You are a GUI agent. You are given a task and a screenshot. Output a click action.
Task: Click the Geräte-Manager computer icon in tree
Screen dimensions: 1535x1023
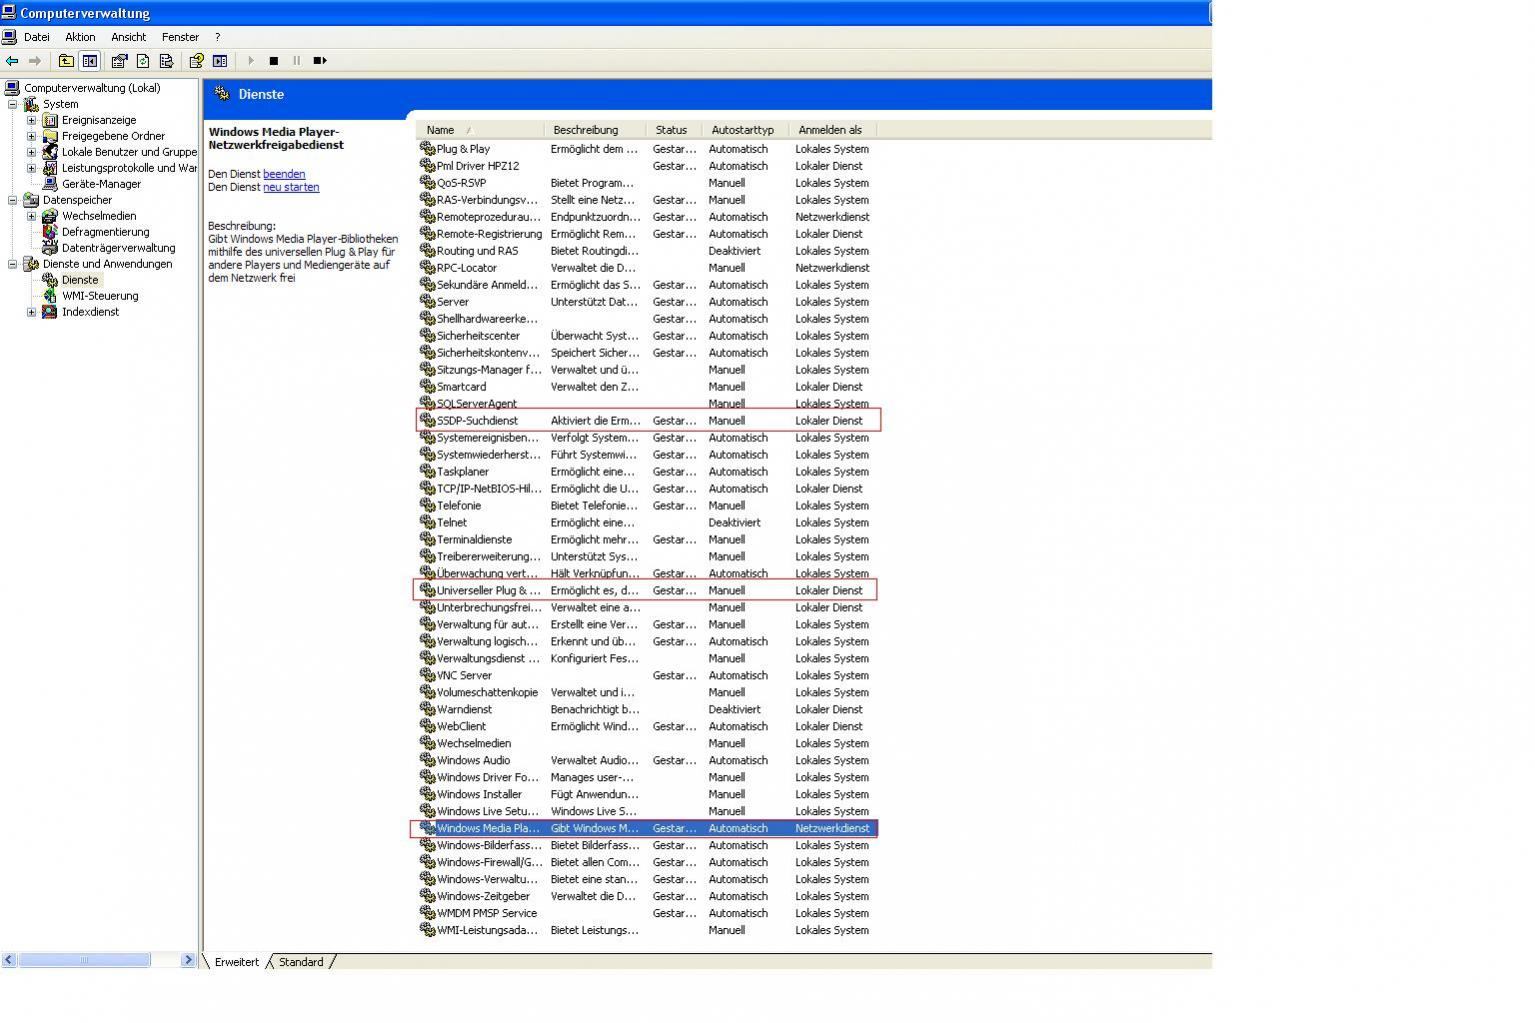(x=50, y=184)
